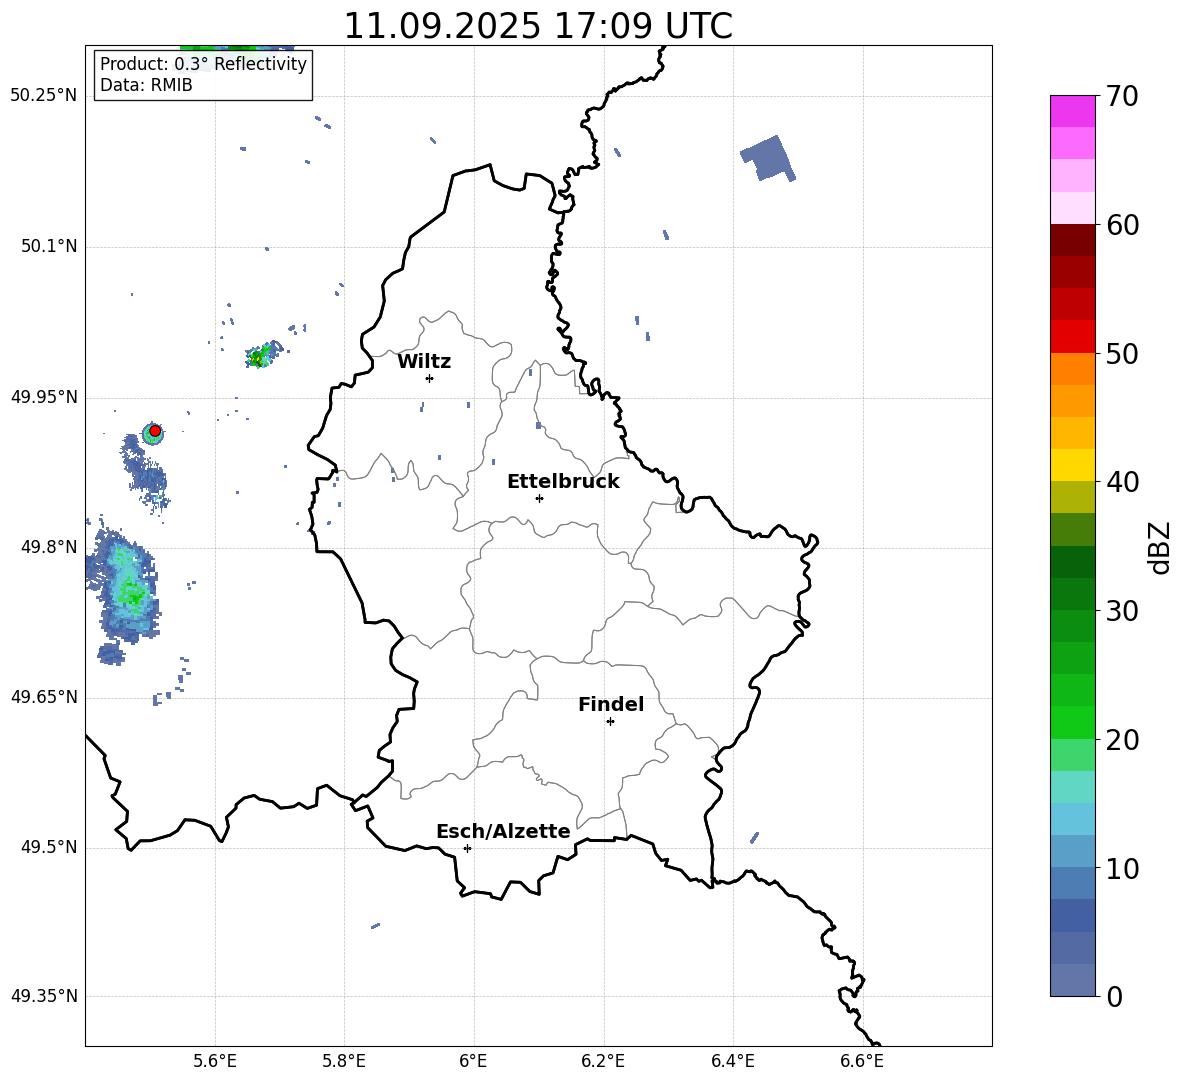The height and width of the screenshot is (1081, 1184).
Task: Click the 'dBZ' colorbar label
Action: [1160, 548]
